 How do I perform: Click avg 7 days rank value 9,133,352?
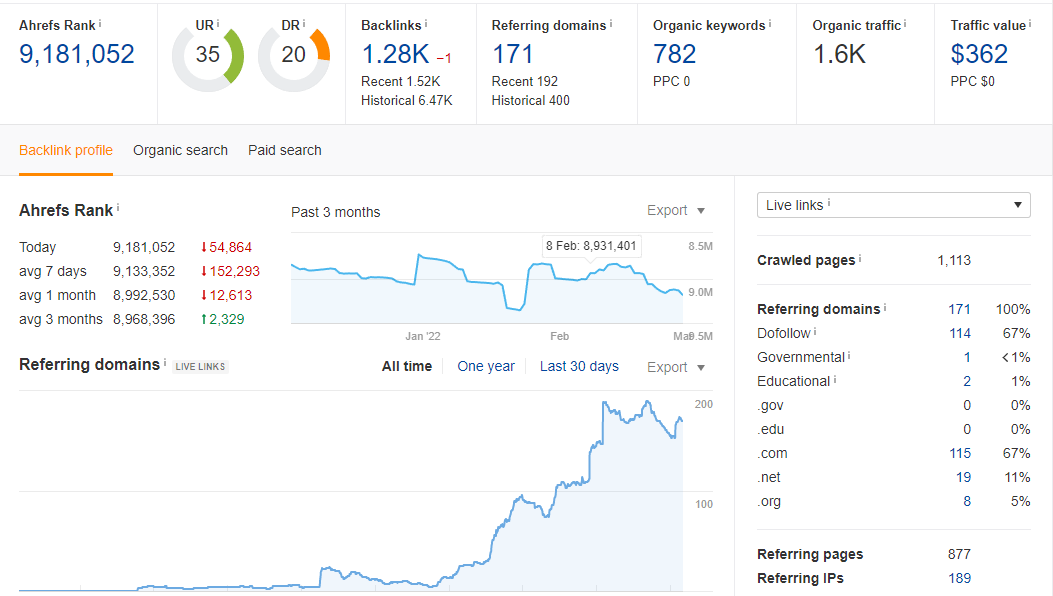click(144, 271)
